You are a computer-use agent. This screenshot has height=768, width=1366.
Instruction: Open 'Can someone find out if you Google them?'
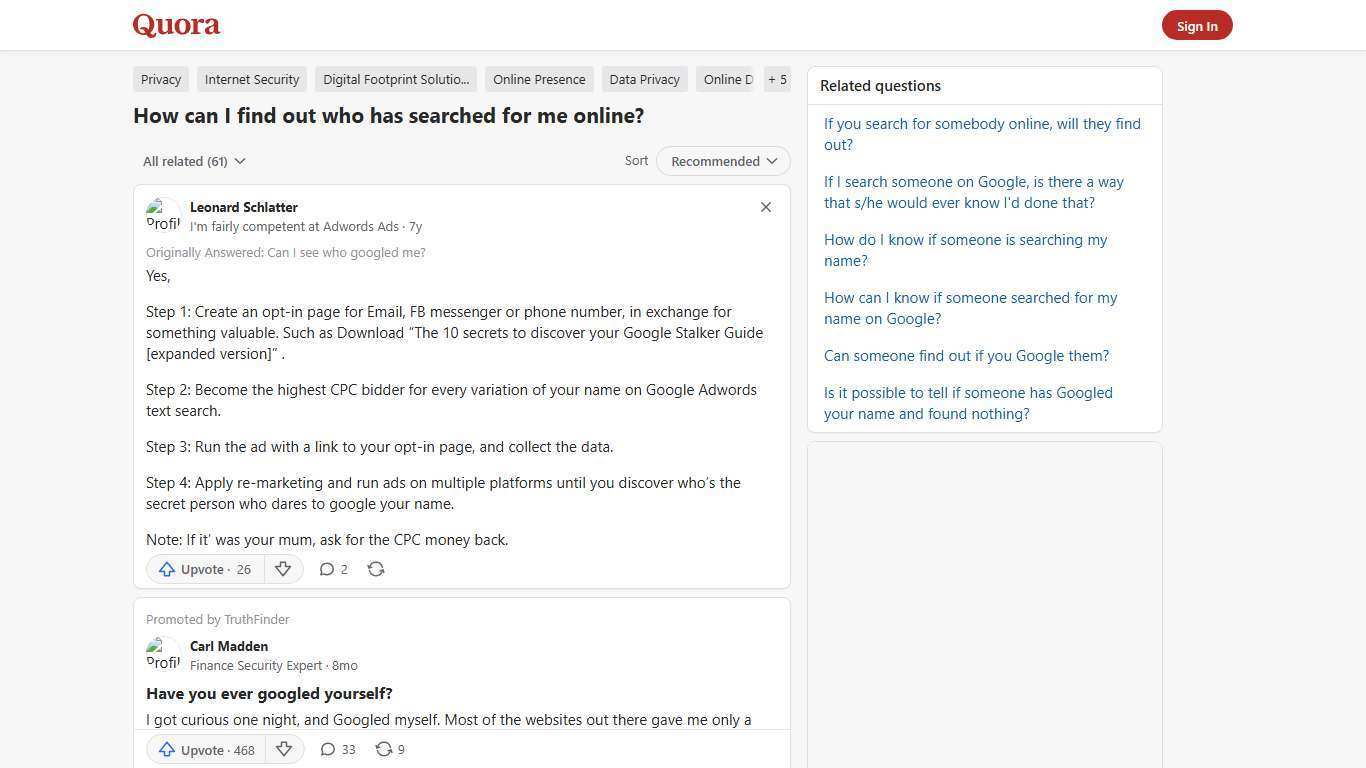[x=965, y=355]
